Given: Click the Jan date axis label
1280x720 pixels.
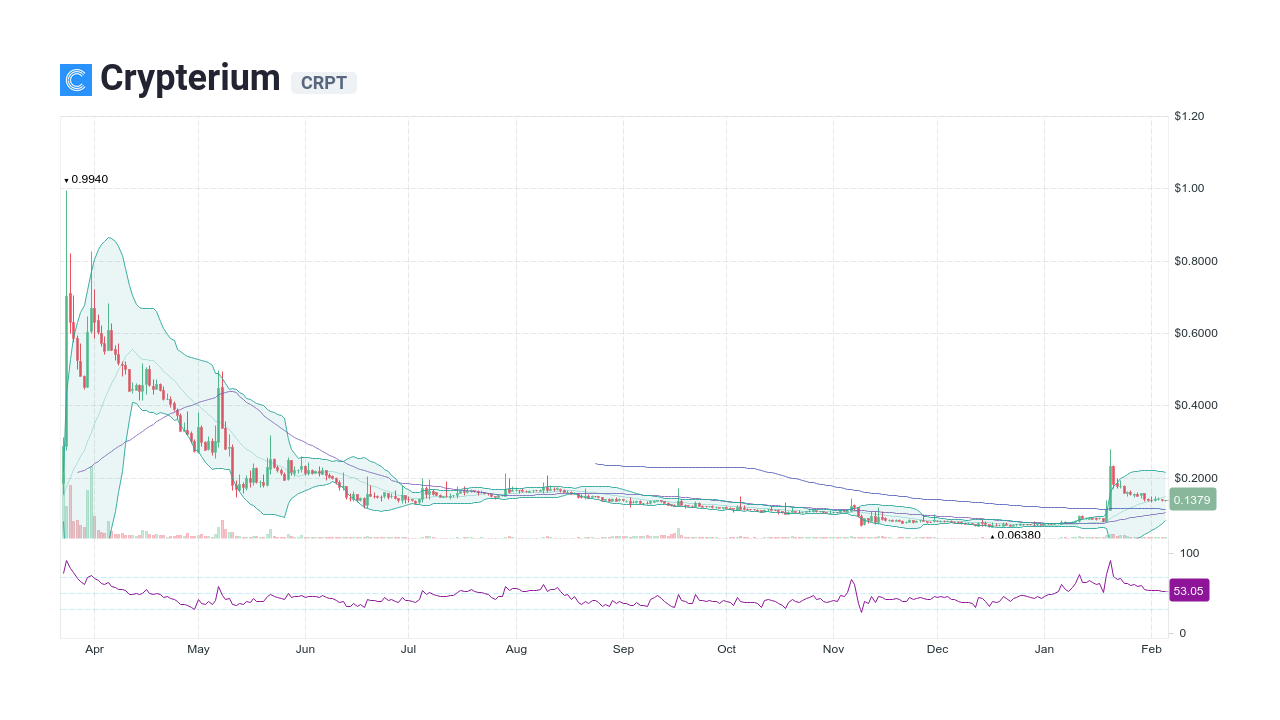Looking at the screenshot, I should point(1045,649).
